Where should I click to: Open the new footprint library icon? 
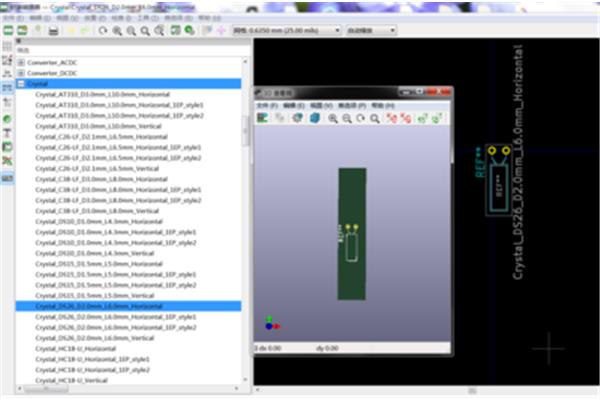[8, 30]
